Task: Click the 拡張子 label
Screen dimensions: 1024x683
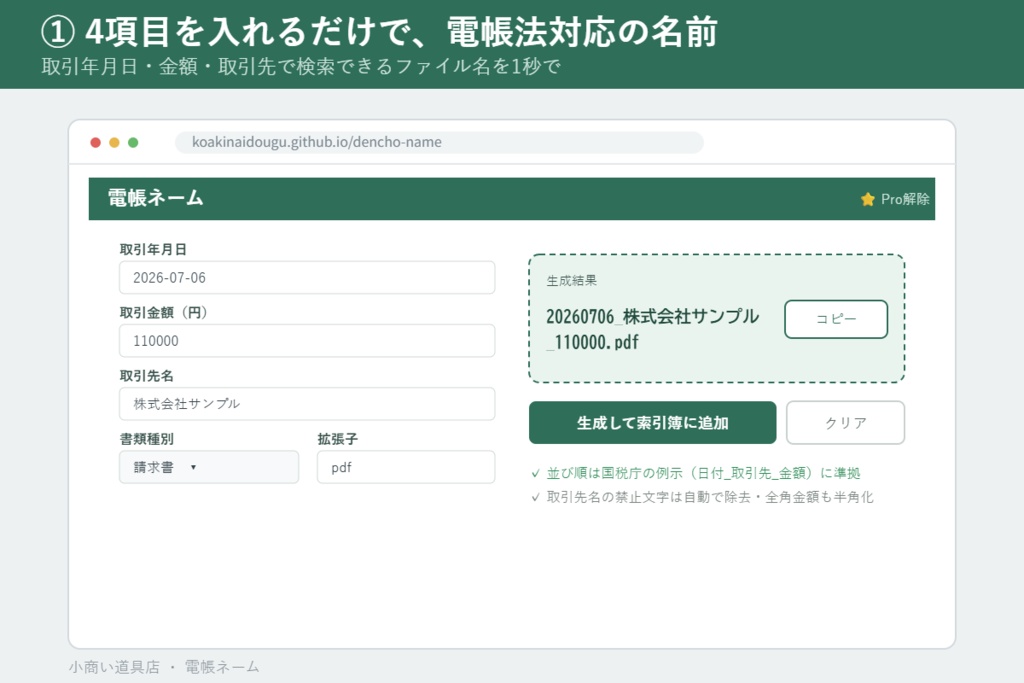Action: tap(338, 439)
